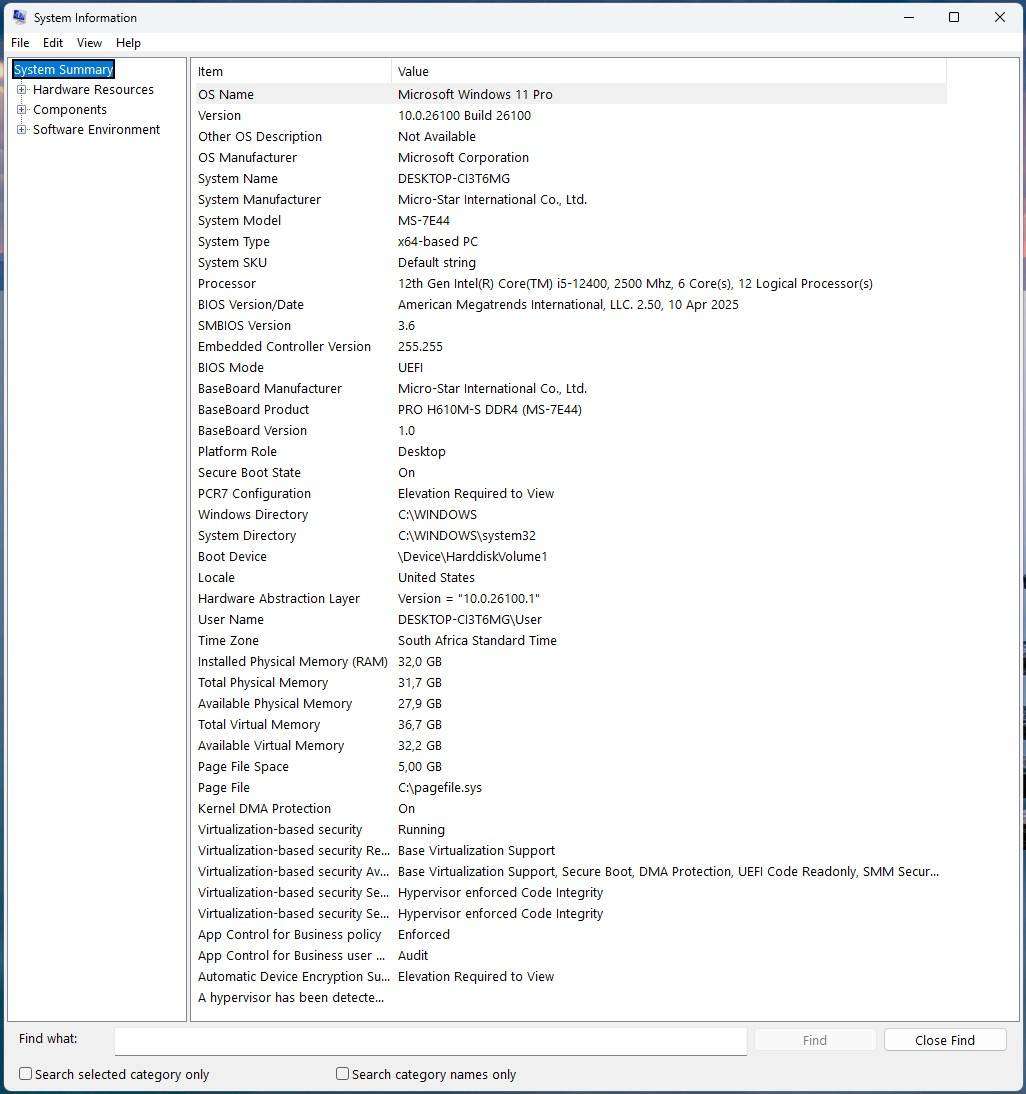The width and height of the screenshot is (1026, 1094).
Task: Open the Help menu
Action: (128, 43)
